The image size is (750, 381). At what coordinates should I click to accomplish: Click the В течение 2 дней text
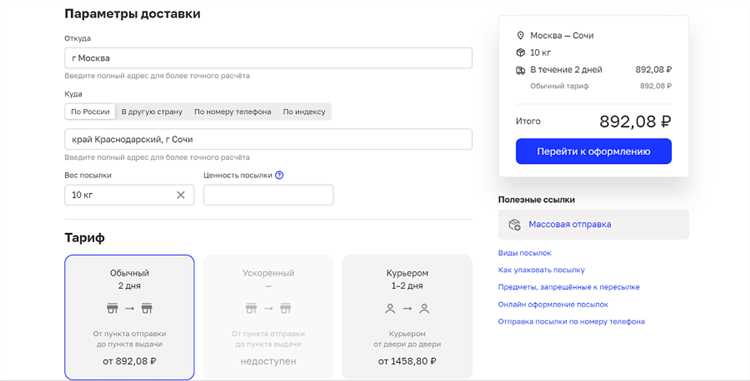[x=566, y=70]
